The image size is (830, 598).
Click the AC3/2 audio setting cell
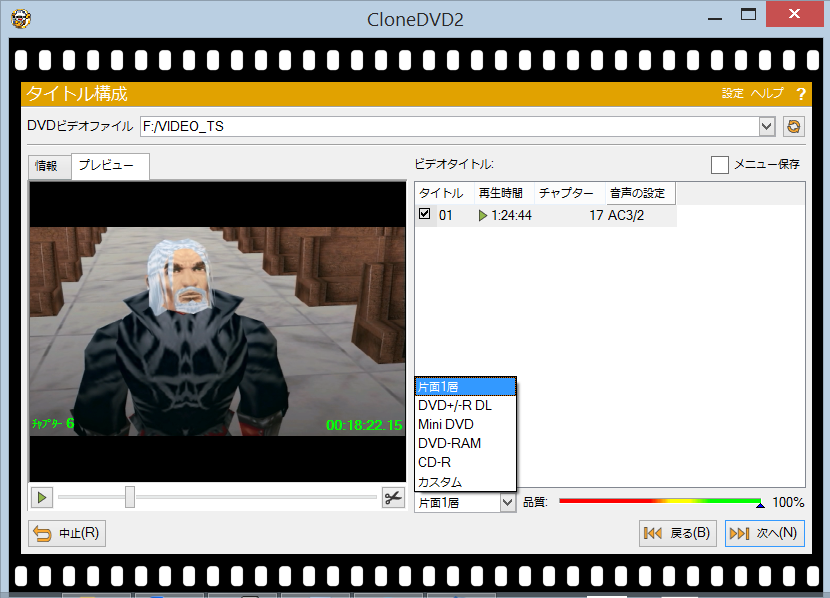[626, 215]
